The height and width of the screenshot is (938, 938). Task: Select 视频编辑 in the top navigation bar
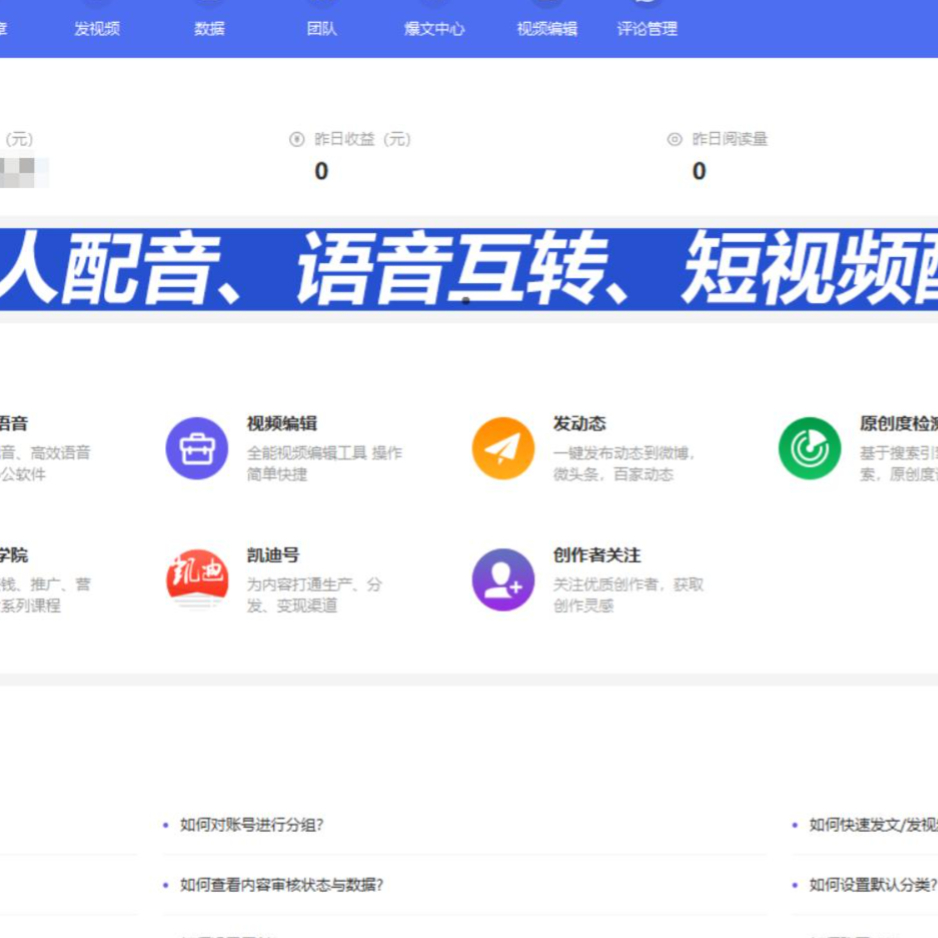pos(546,28)
